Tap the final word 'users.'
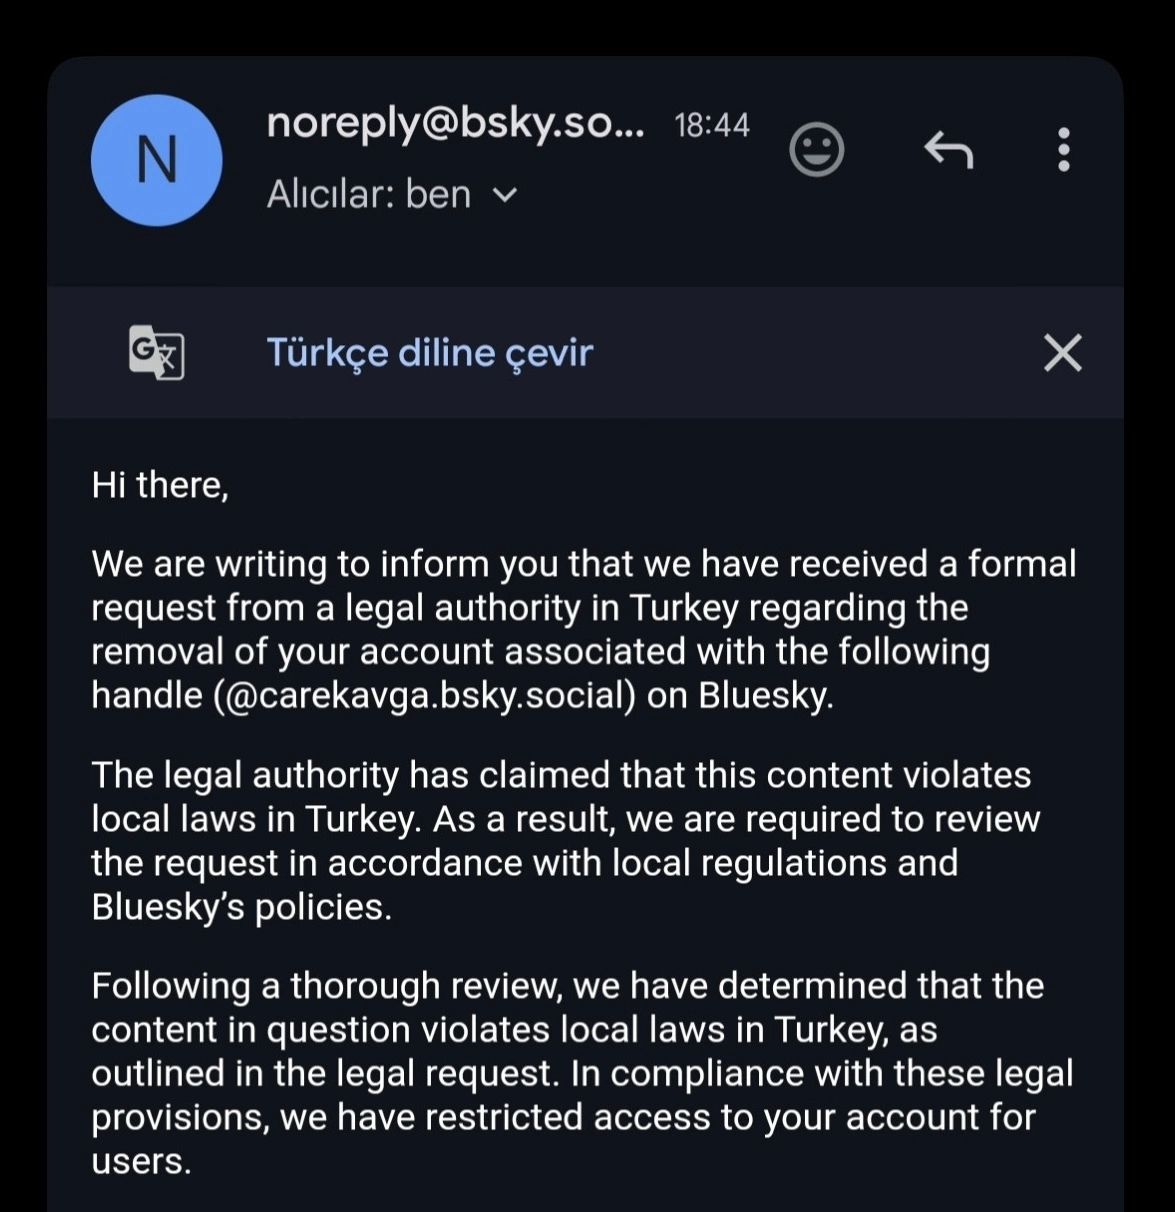The image size is (1175, 1212). [141, 1161]
